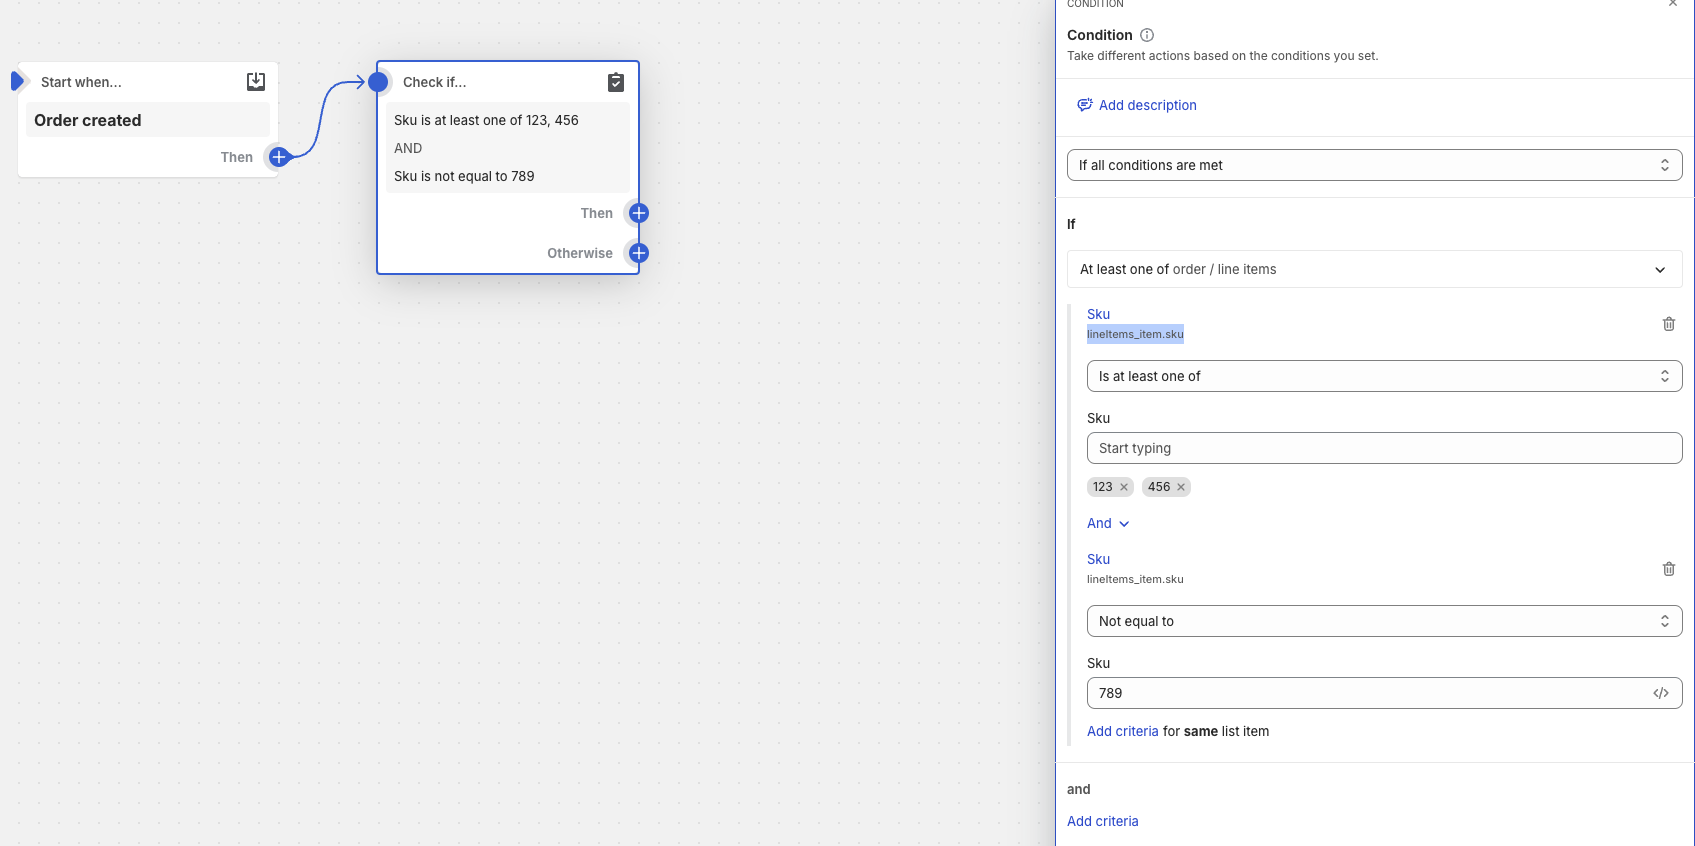1695x846 pixels.
Task: Click the Order created trigger download icon
Action: [256, 82]
